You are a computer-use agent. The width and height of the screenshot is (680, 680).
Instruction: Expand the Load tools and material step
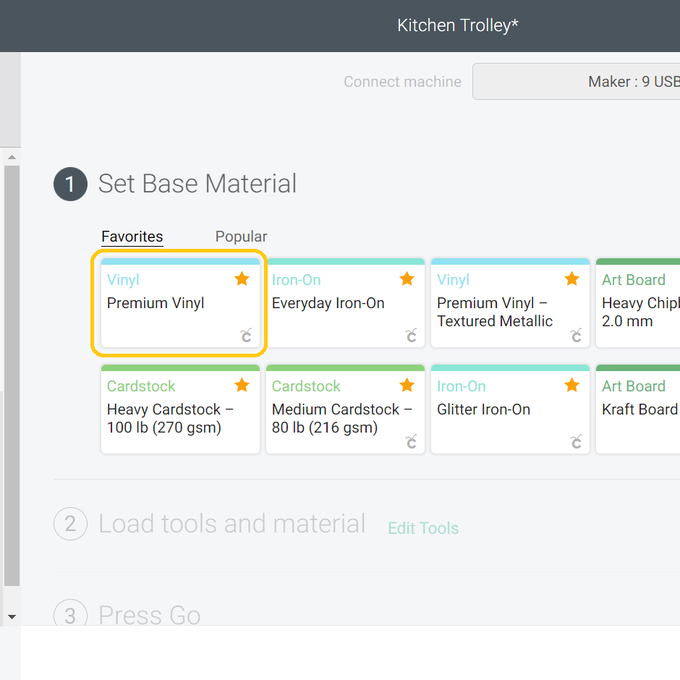point(231,524)
